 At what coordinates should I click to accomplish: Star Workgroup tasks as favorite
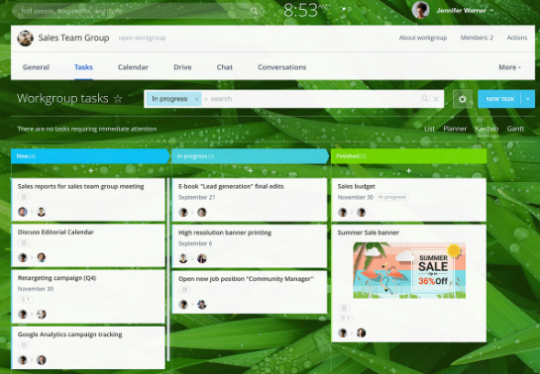(x=118, y=99)
